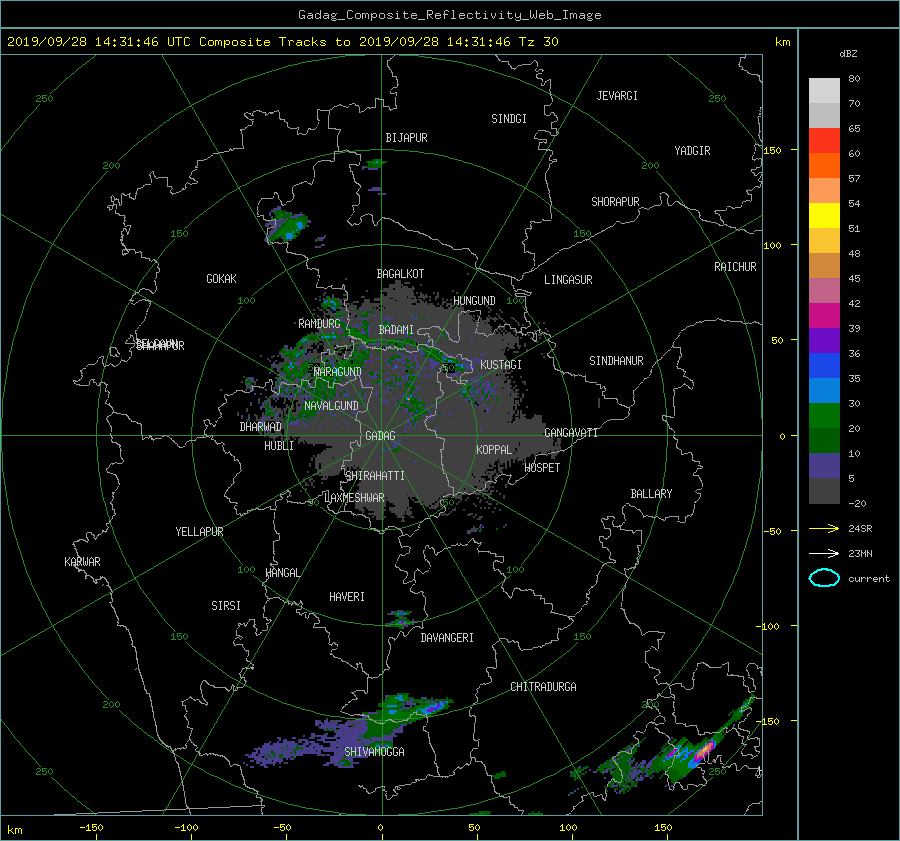Click the SHIVAMOGGA city label
900x841 pixels.
click(x=374, y=751)
